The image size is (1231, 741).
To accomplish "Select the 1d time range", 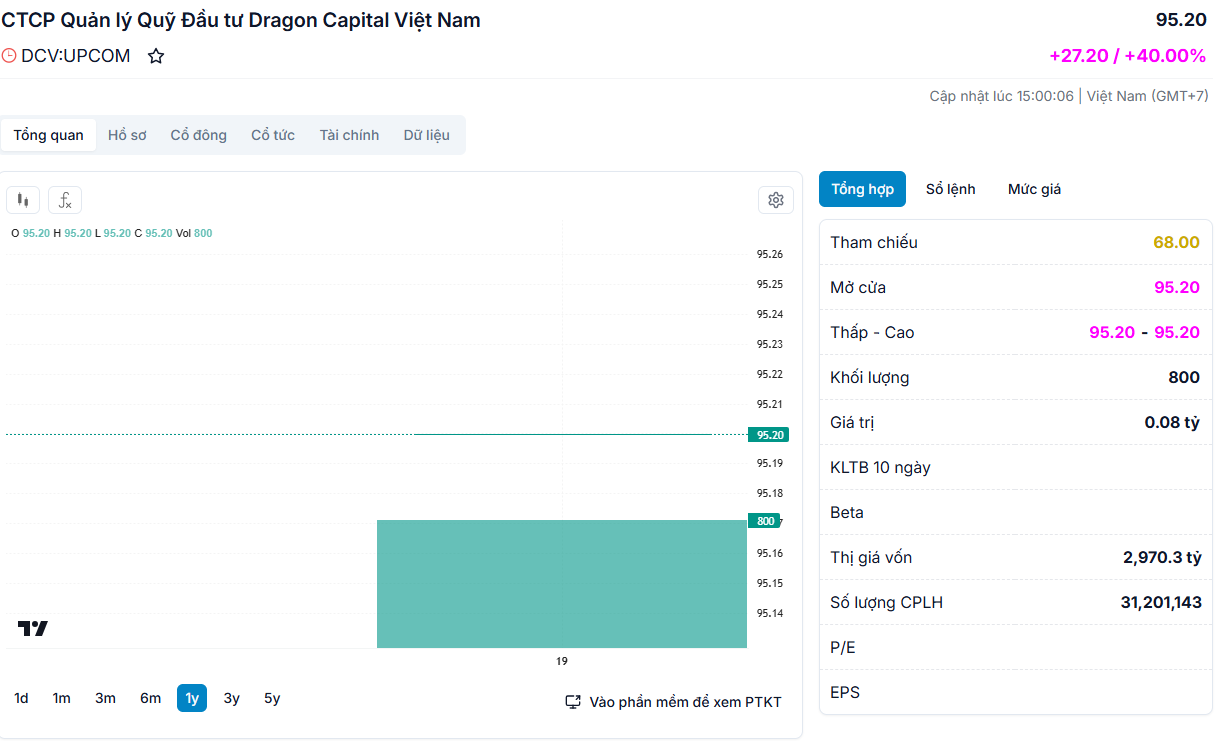I will [x=21, y=698].
